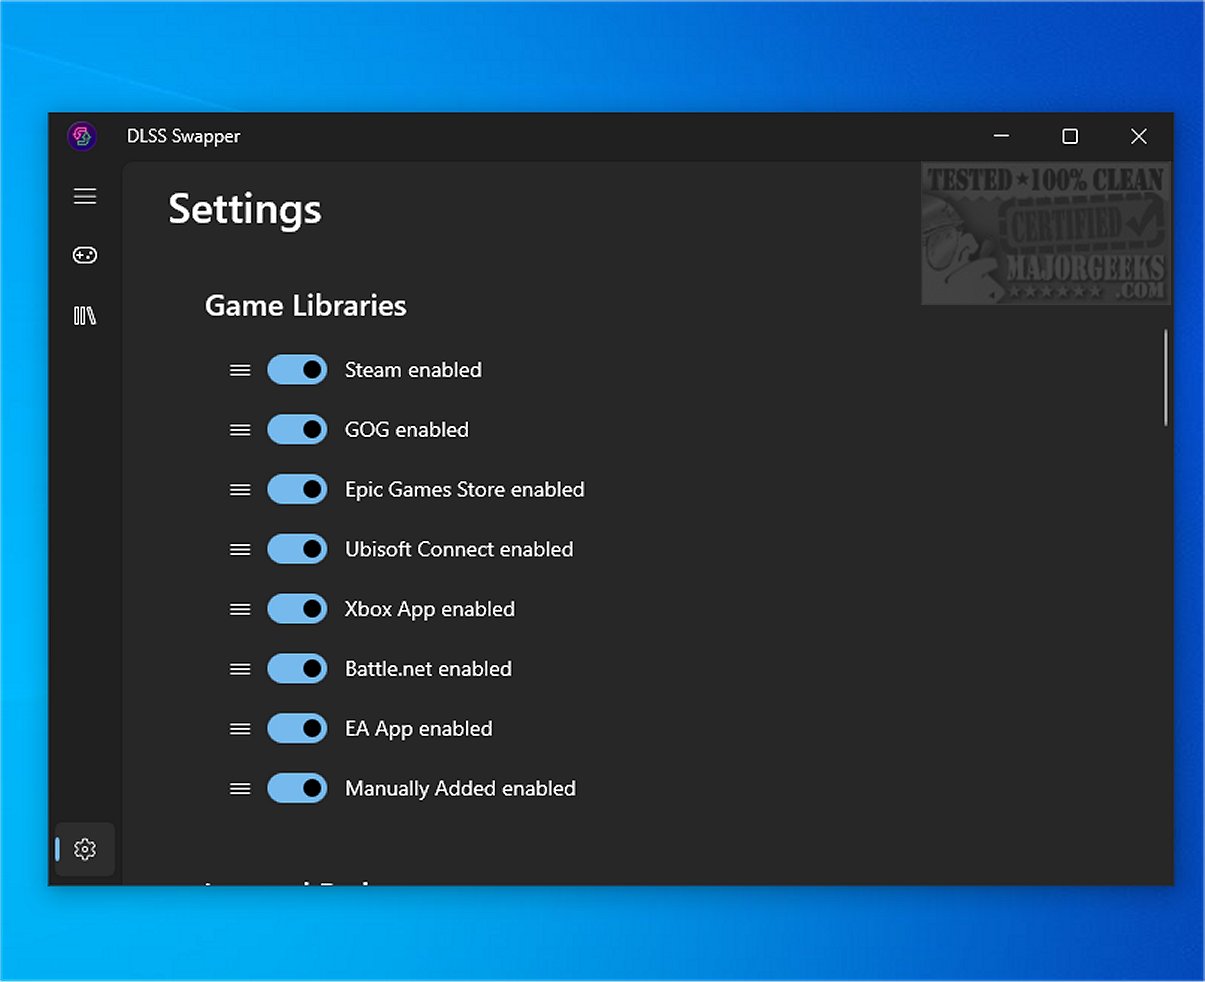Disable the Steam library toggle
Image resolution: width=1205 pixels, height=982 pixels.
297,370
